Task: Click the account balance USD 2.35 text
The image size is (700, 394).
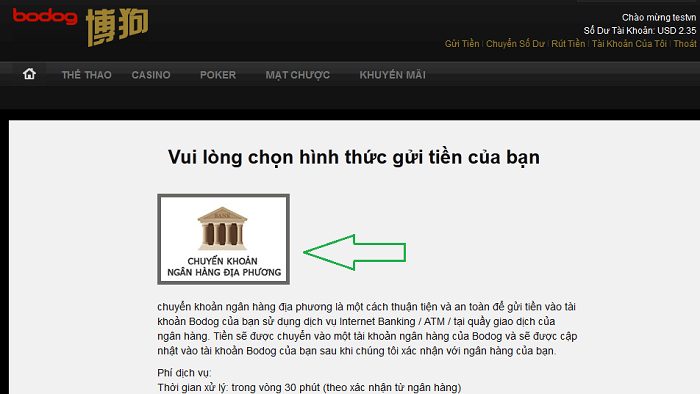Action: point(640,31)
